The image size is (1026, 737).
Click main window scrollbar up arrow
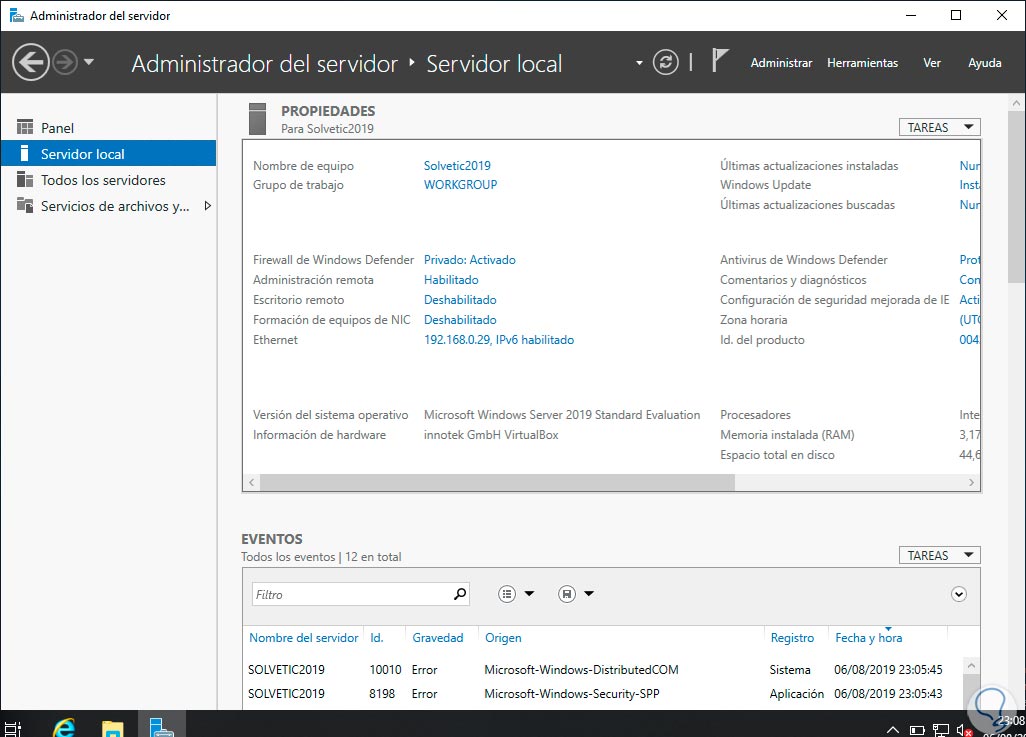click(x=1016, y=103)
